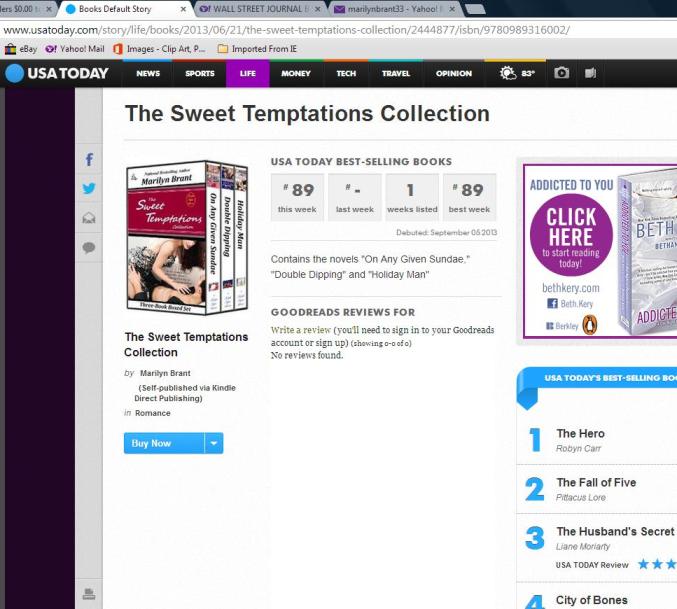Open photo galleries camera icon in navbar

pyautogui.click(x=561, y=73)
